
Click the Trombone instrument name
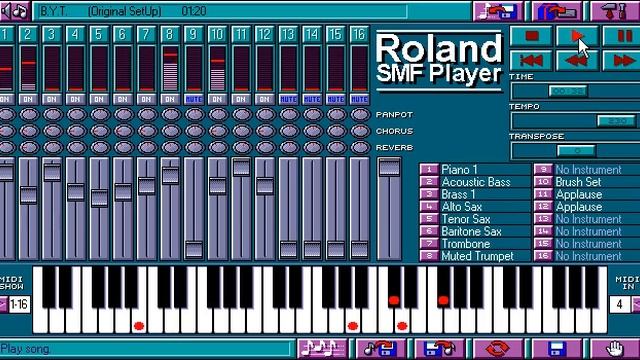[466, 244]
